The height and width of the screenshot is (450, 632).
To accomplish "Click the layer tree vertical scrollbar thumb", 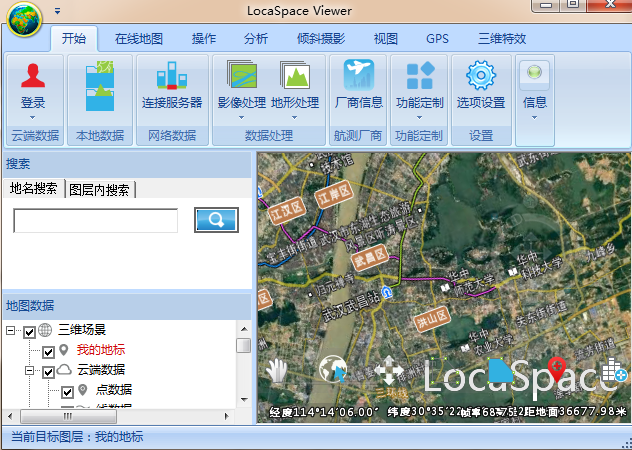I will pyautogui.click(x=243, y=346).
